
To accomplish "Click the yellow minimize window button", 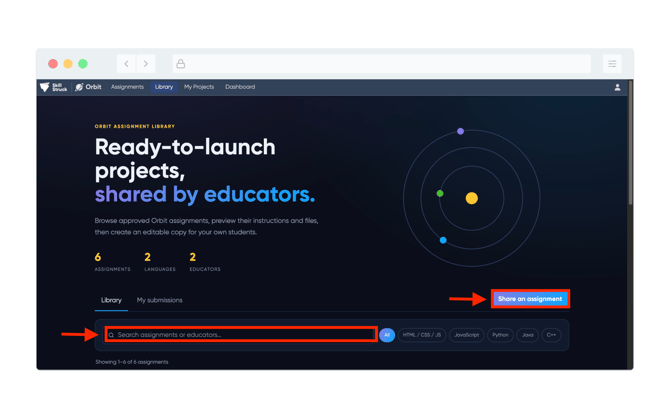I will pyautogui.click(x=68, y=64).
